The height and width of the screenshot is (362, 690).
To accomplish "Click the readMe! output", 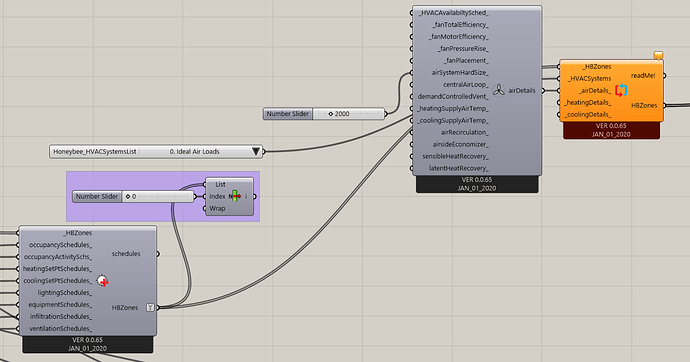I will (643, 76).
